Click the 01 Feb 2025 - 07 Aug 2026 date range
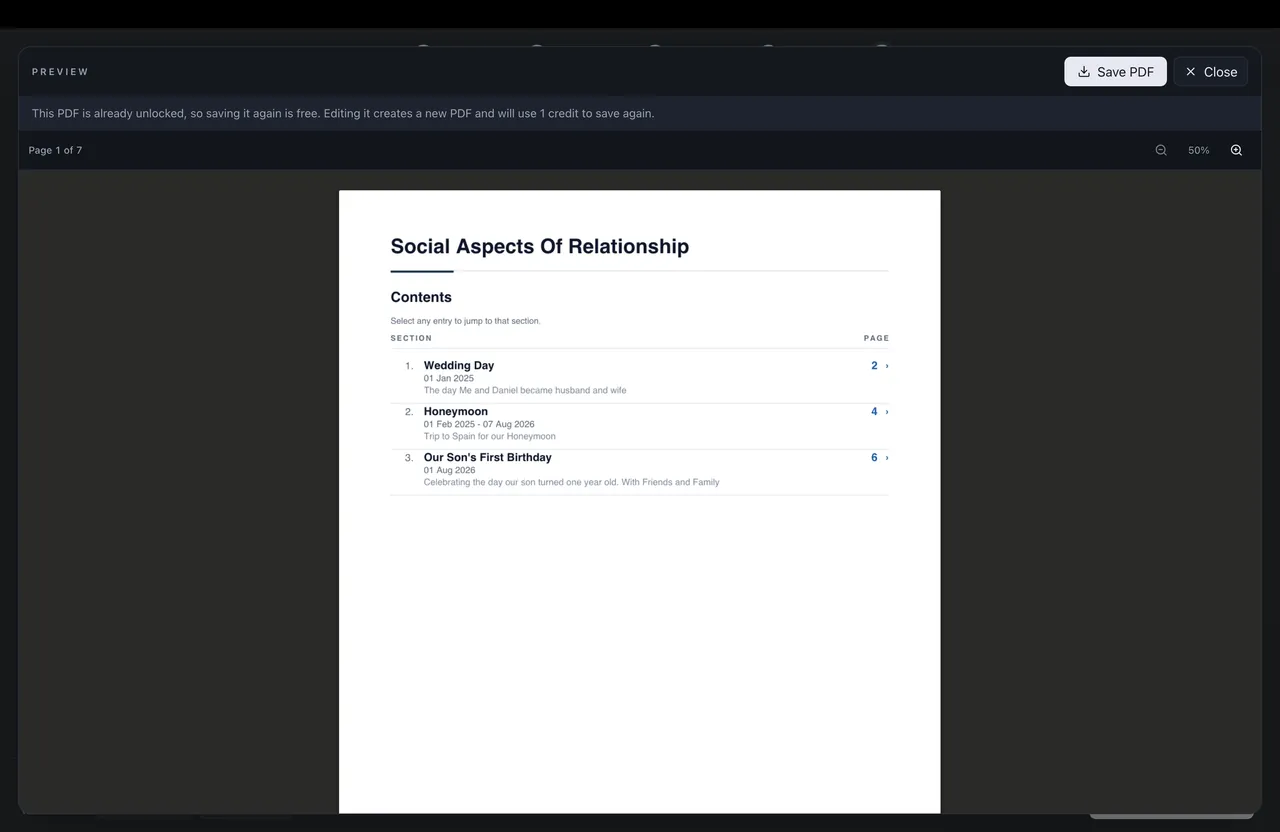1280x832 pixels. 479,424
